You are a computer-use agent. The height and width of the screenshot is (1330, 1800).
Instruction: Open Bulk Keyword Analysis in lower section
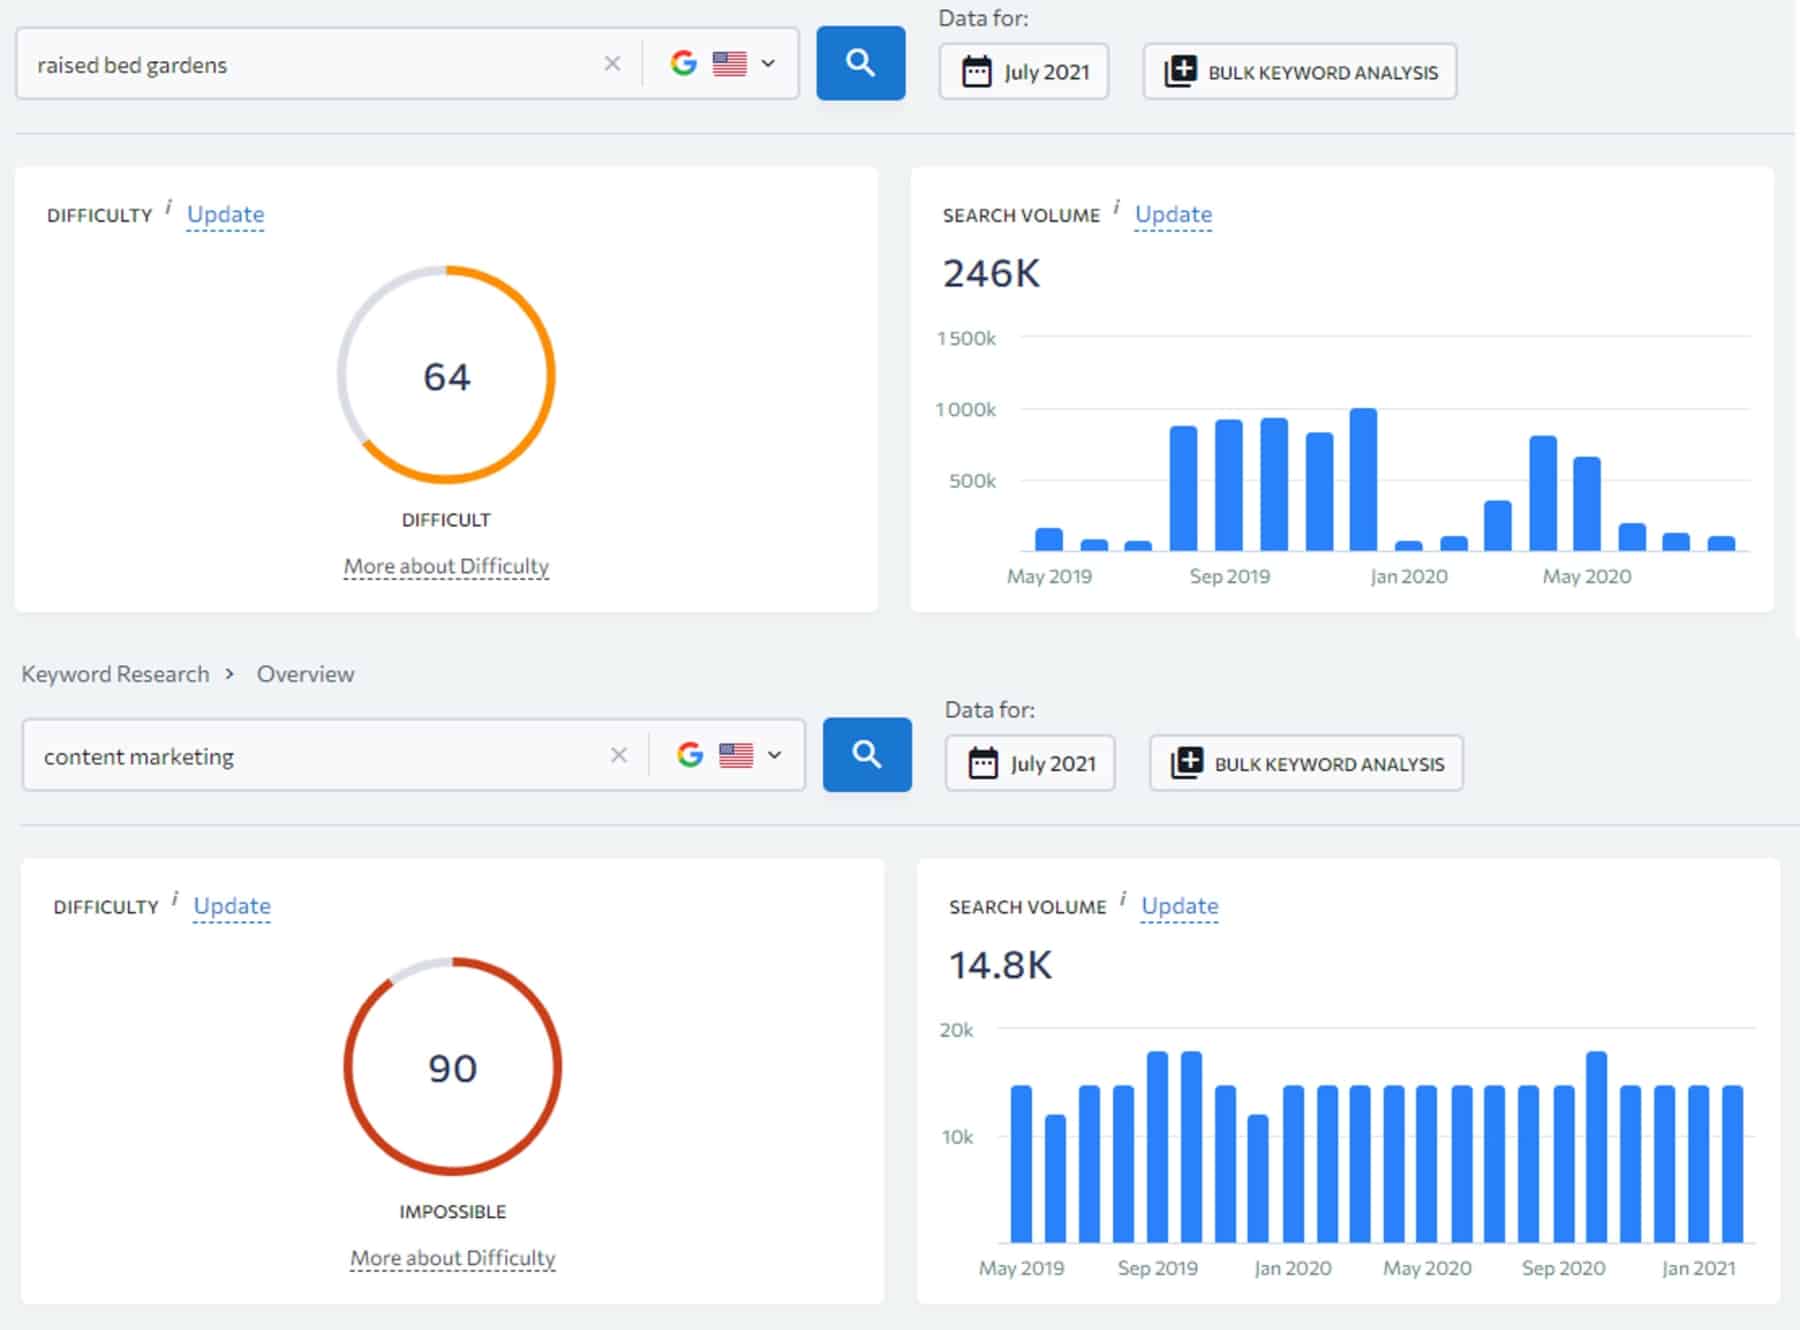click(x=1306, y=763)
